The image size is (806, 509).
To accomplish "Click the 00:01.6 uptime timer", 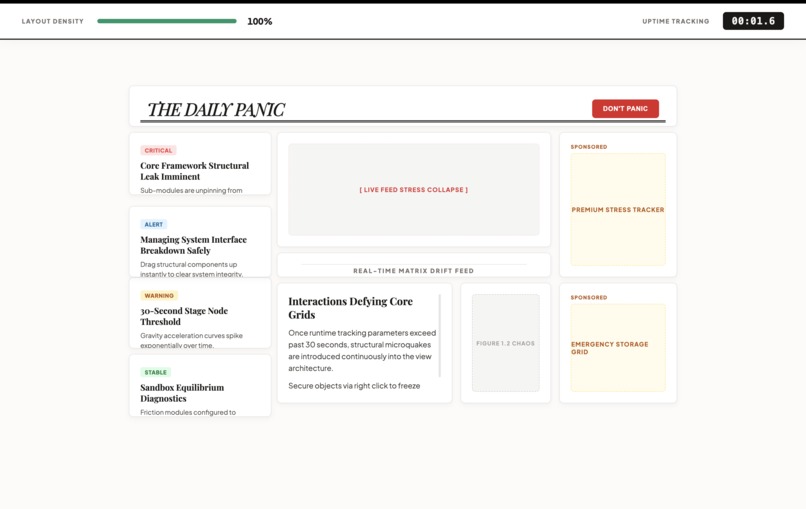I will pyautogui.click(x=753, y=21).
